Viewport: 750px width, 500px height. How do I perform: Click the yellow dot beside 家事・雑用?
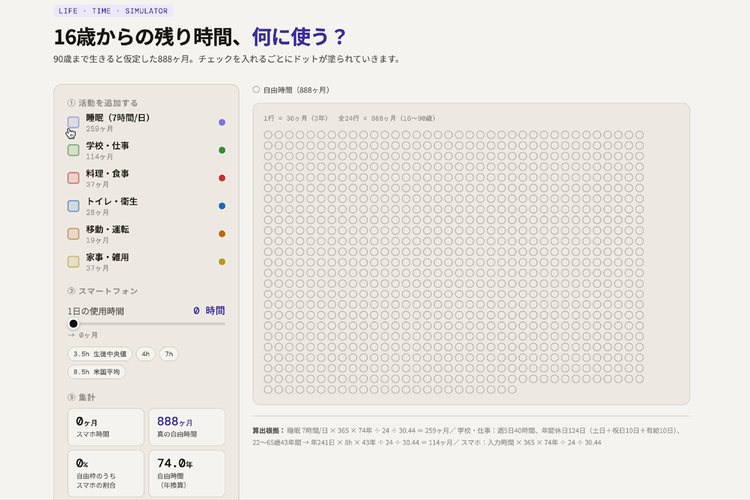coord(222,262)
